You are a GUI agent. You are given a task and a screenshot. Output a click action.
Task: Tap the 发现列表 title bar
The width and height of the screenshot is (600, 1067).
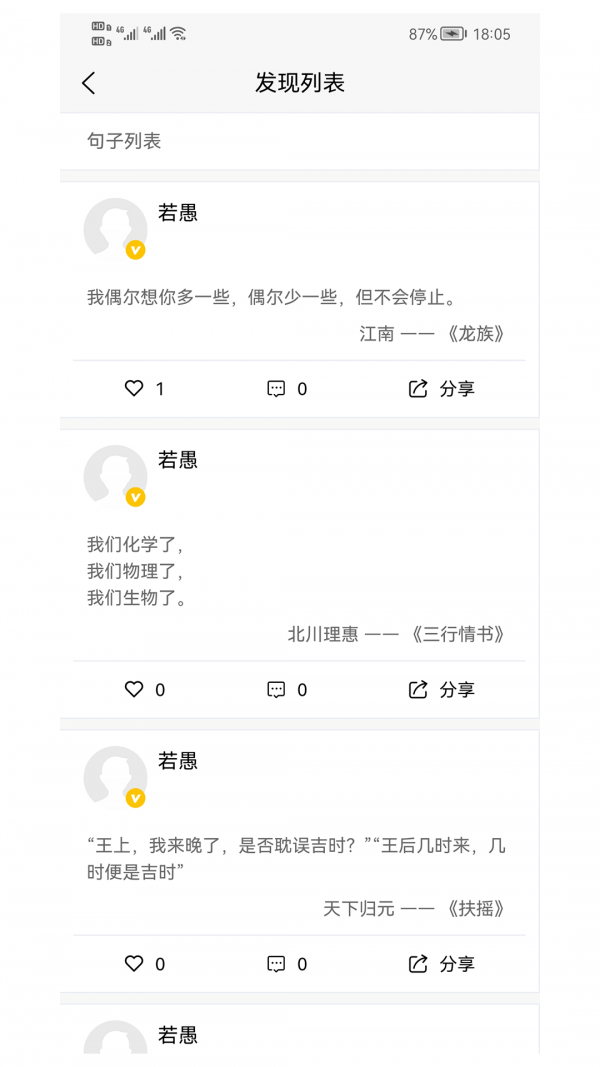tap(300, 83)
